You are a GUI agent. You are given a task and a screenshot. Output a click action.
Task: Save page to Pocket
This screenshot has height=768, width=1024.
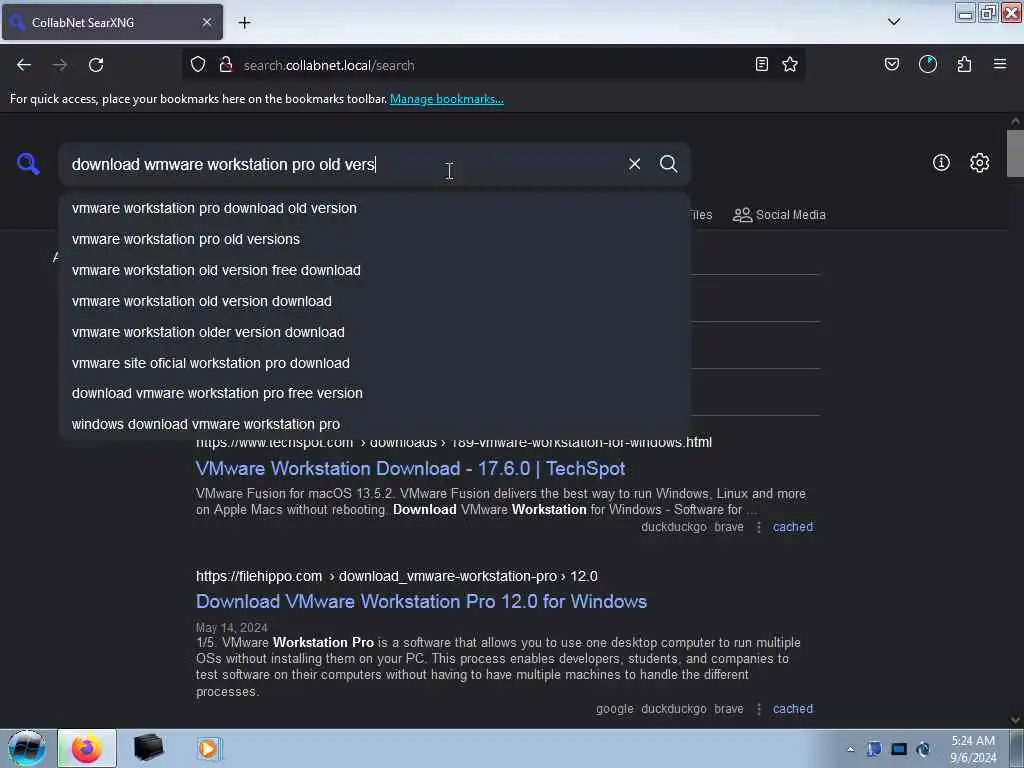point(892,64)
